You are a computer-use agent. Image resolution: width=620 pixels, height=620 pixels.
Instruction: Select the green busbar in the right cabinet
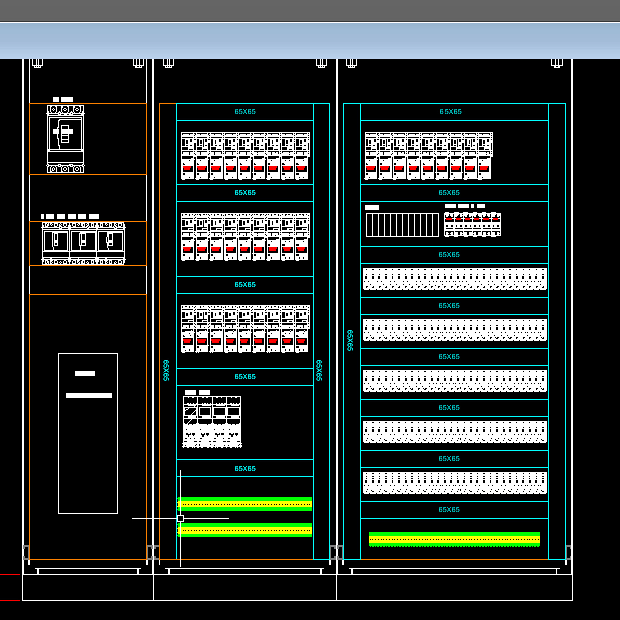454,539
